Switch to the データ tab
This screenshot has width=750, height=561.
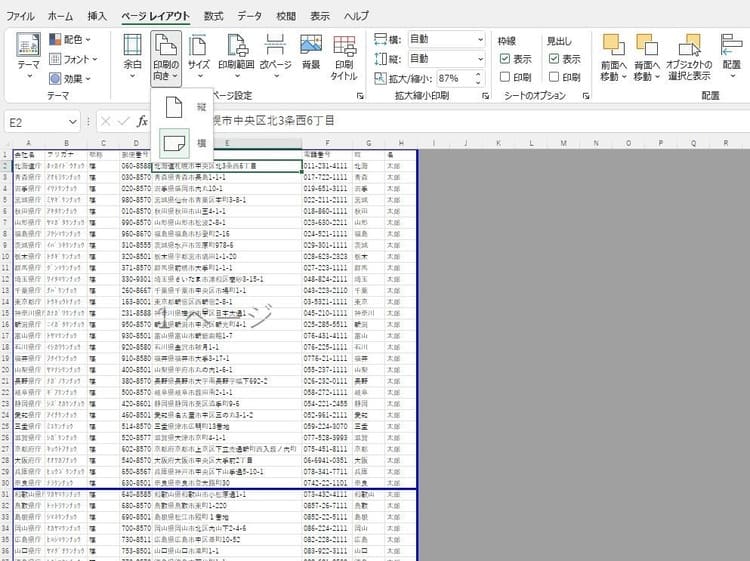tap(250, 16)
